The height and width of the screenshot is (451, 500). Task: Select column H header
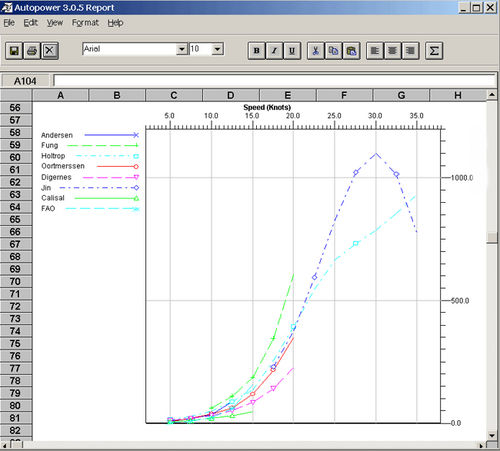tap(458, 95)
